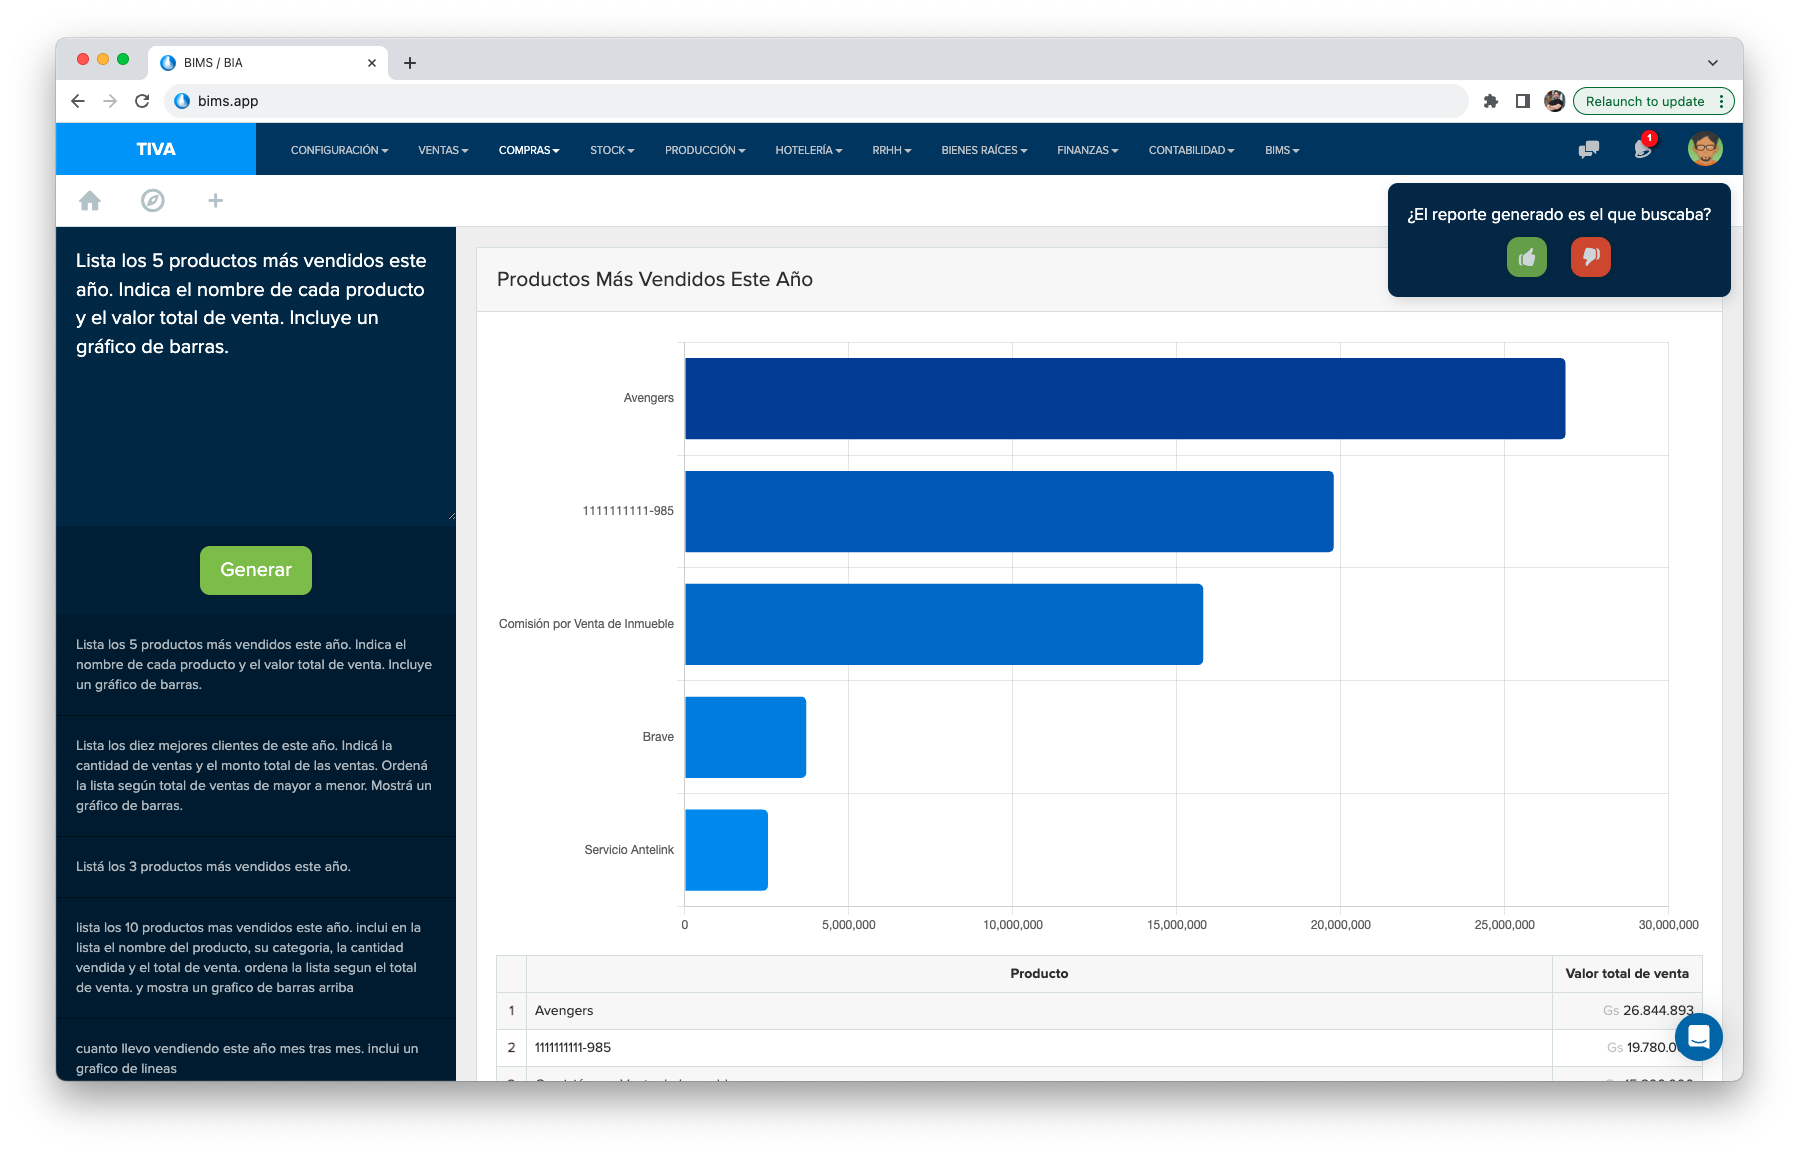Click the Avengers bar in chart

[x=1124, y=399]
